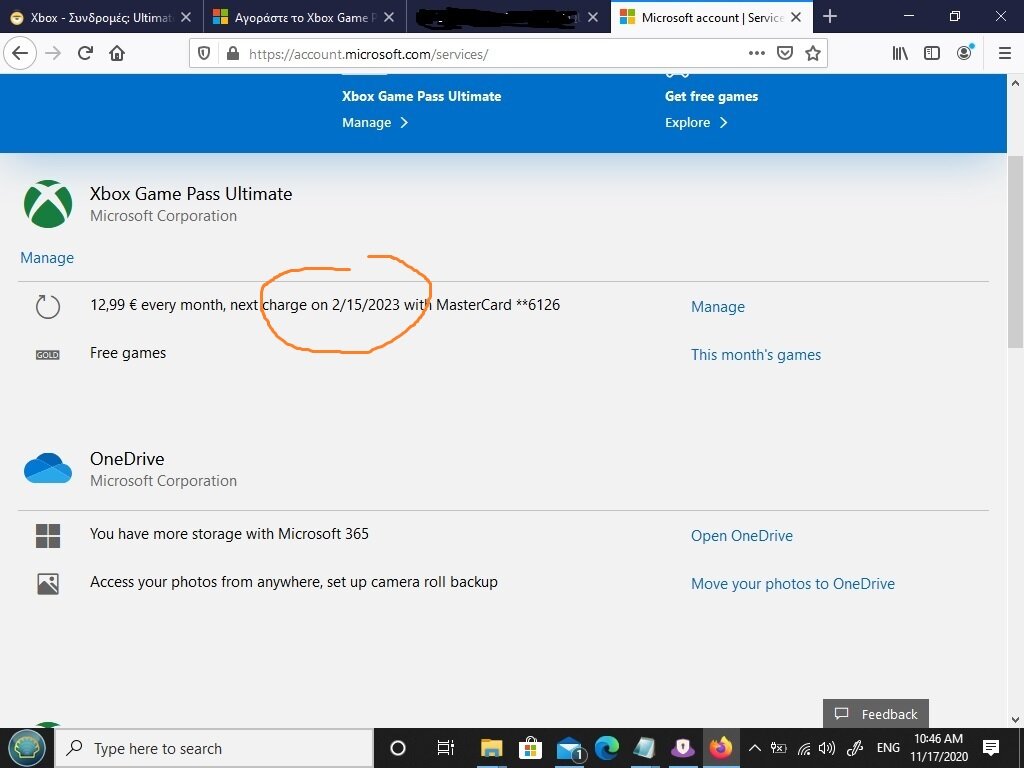Click the Pocket save icon
This screenshot has height=768, width=1024.
(x=785, y=53)
